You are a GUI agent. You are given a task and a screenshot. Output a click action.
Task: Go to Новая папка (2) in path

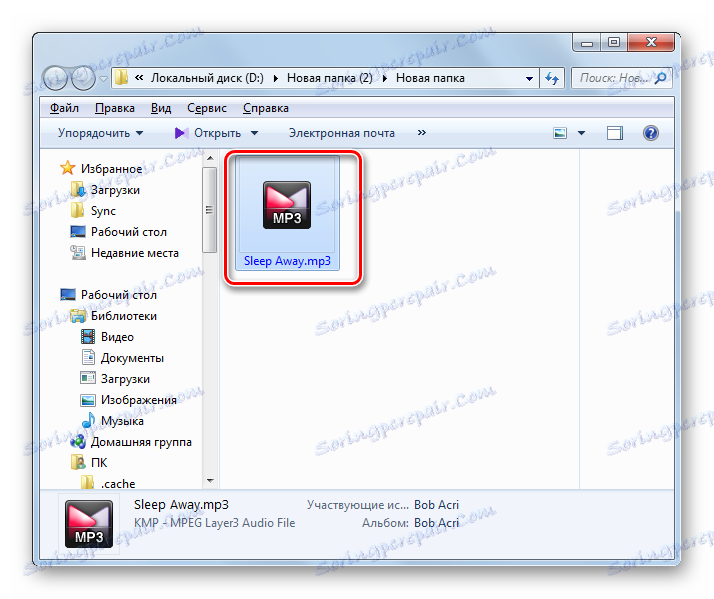click(x=329, y=78)
